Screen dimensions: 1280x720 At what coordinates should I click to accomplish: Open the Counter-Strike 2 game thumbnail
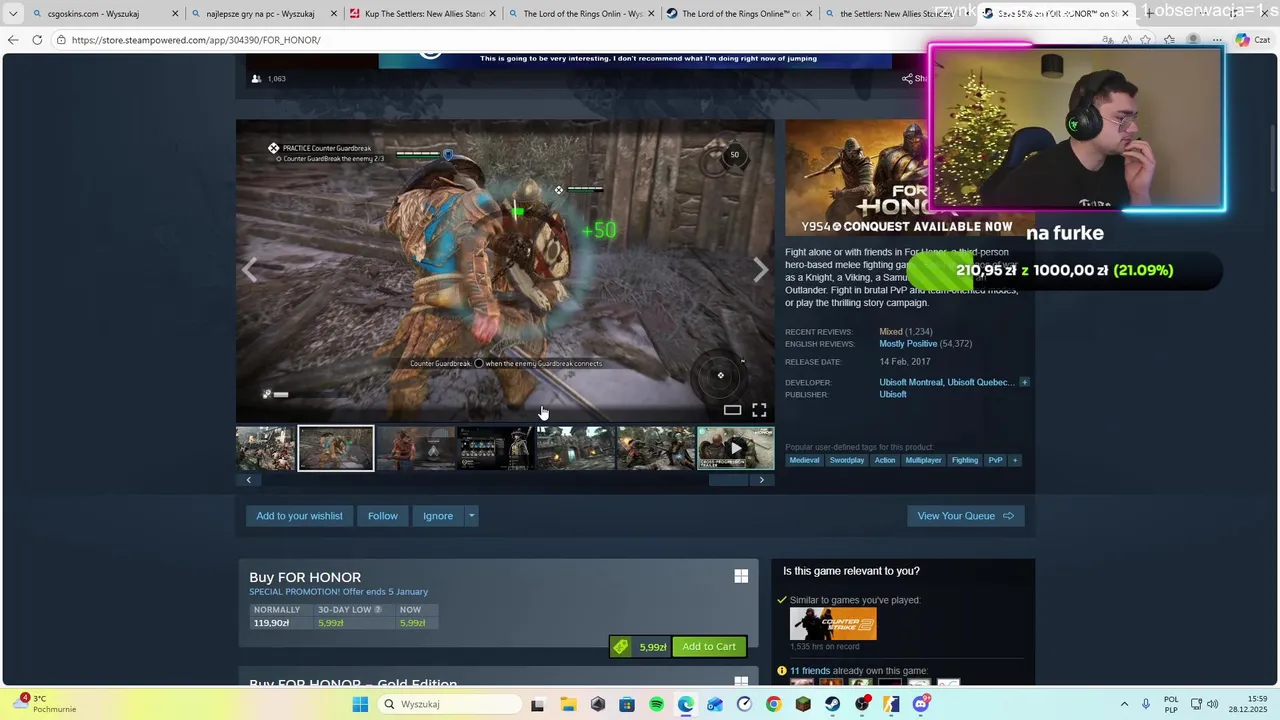[x=833, y=624]
